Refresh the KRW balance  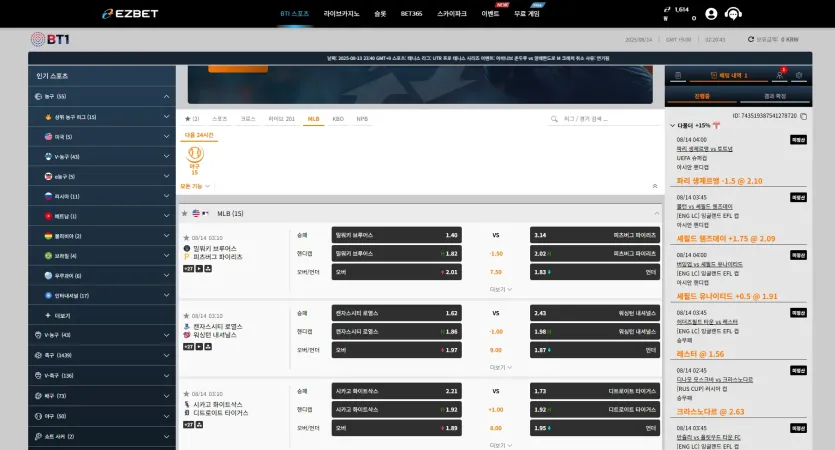(751, 39)
